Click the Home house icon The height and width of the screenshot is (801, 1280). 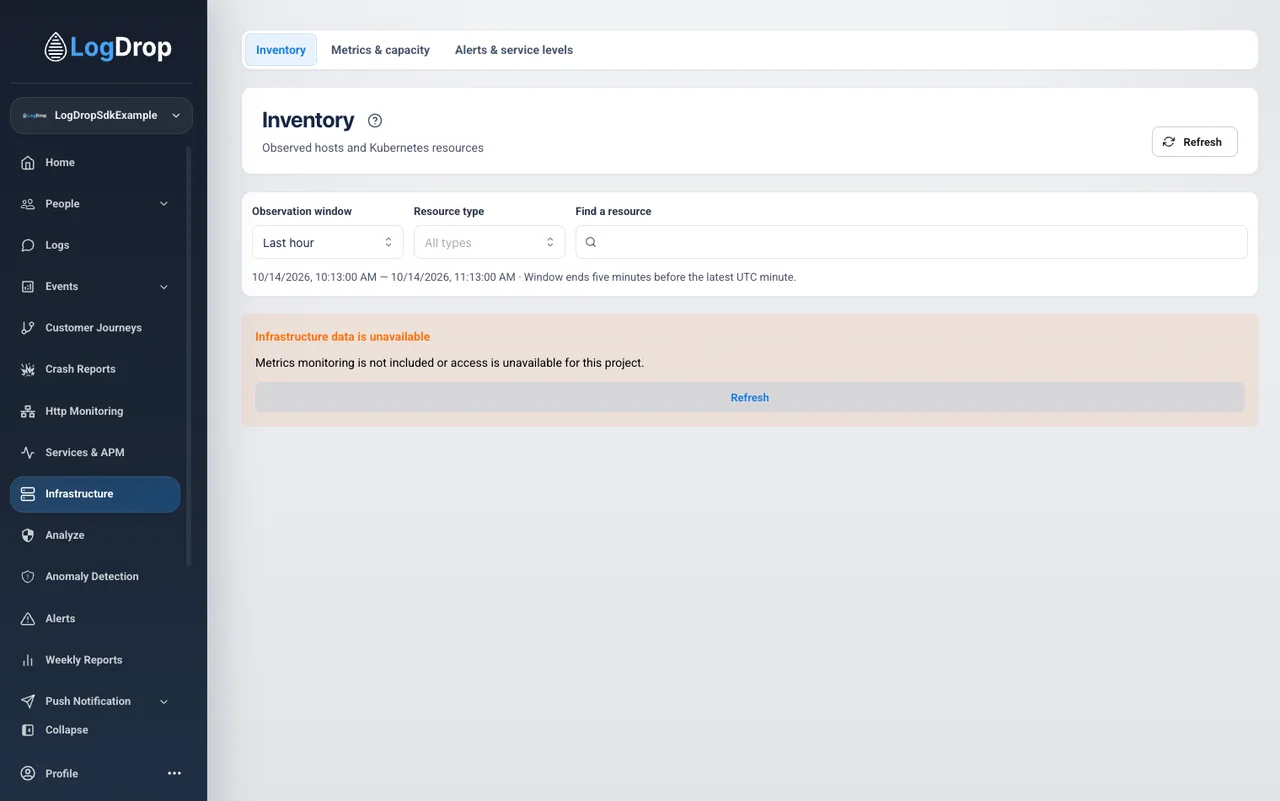(x=28, y=162)
